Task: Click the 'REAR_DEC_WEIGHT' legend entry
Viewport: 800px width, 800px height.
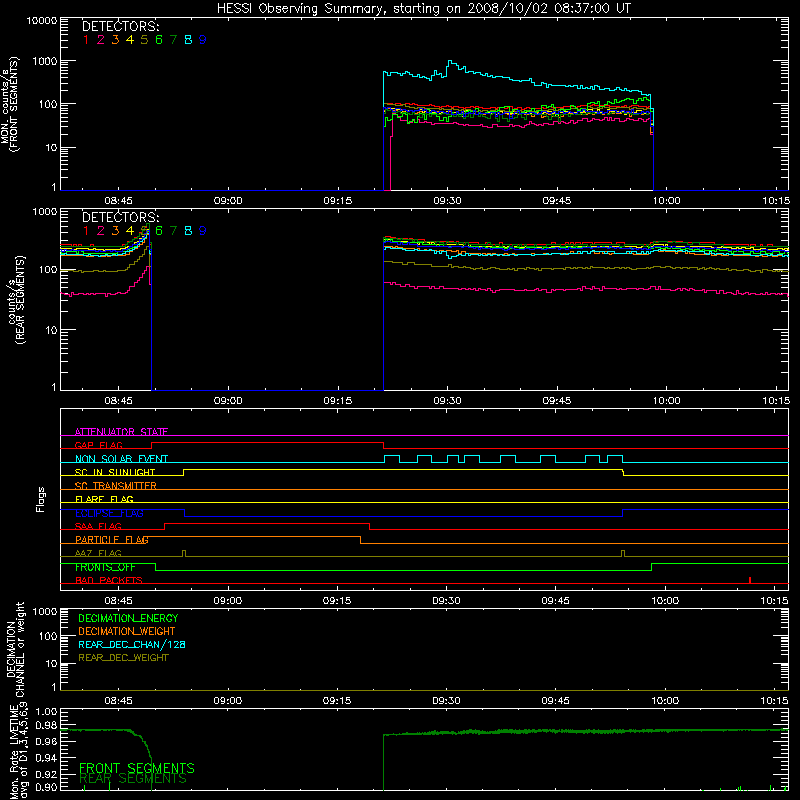Action: coord(123,658)
